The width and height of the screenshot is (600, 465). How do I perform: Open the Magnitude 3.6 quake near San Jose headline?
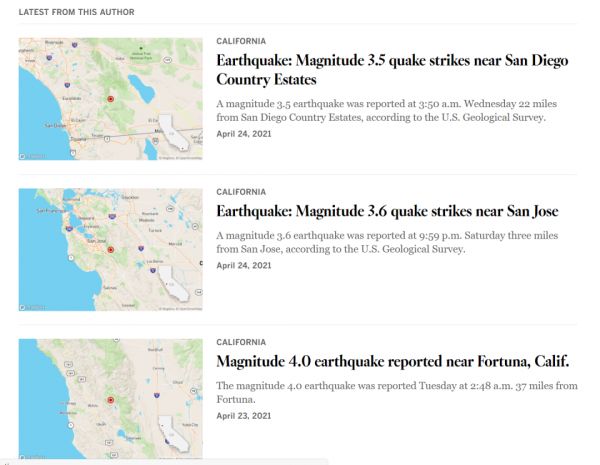tap(387, 211)
